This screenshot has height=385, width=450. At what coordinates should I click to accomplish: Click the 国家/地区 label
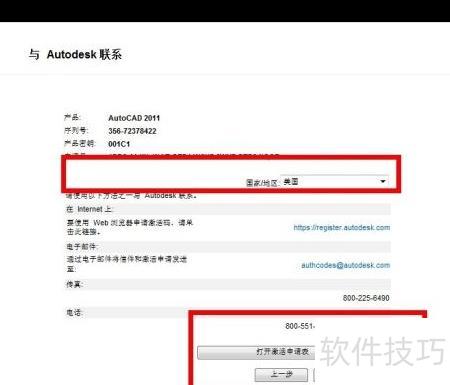[x=262, y=183]
